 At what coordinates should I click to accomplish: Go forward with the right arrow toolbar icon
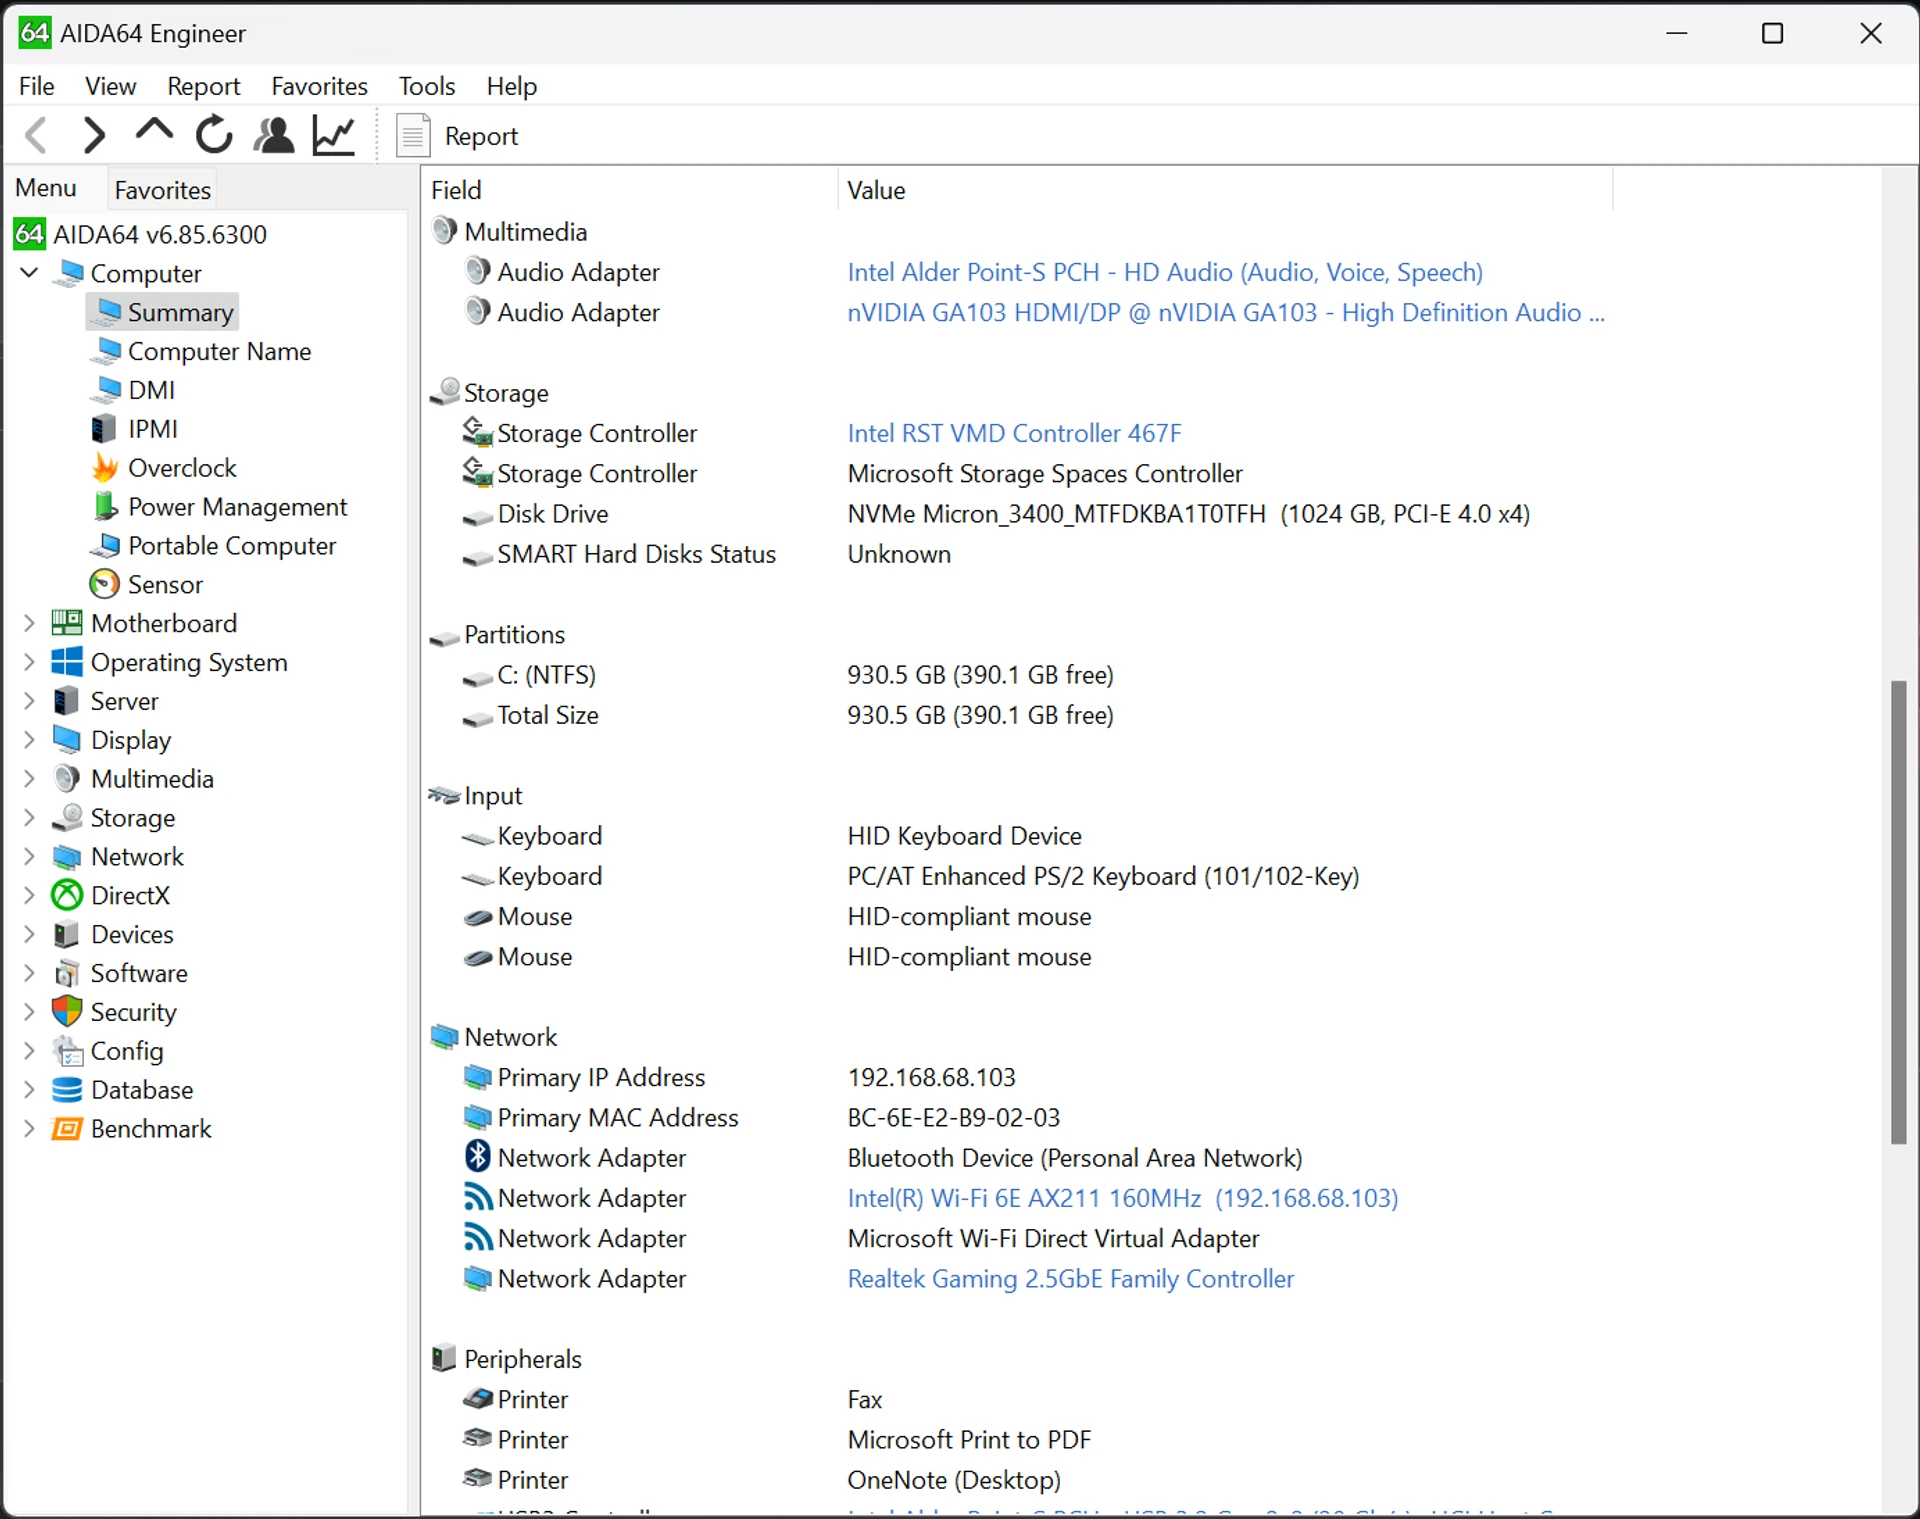94,135
